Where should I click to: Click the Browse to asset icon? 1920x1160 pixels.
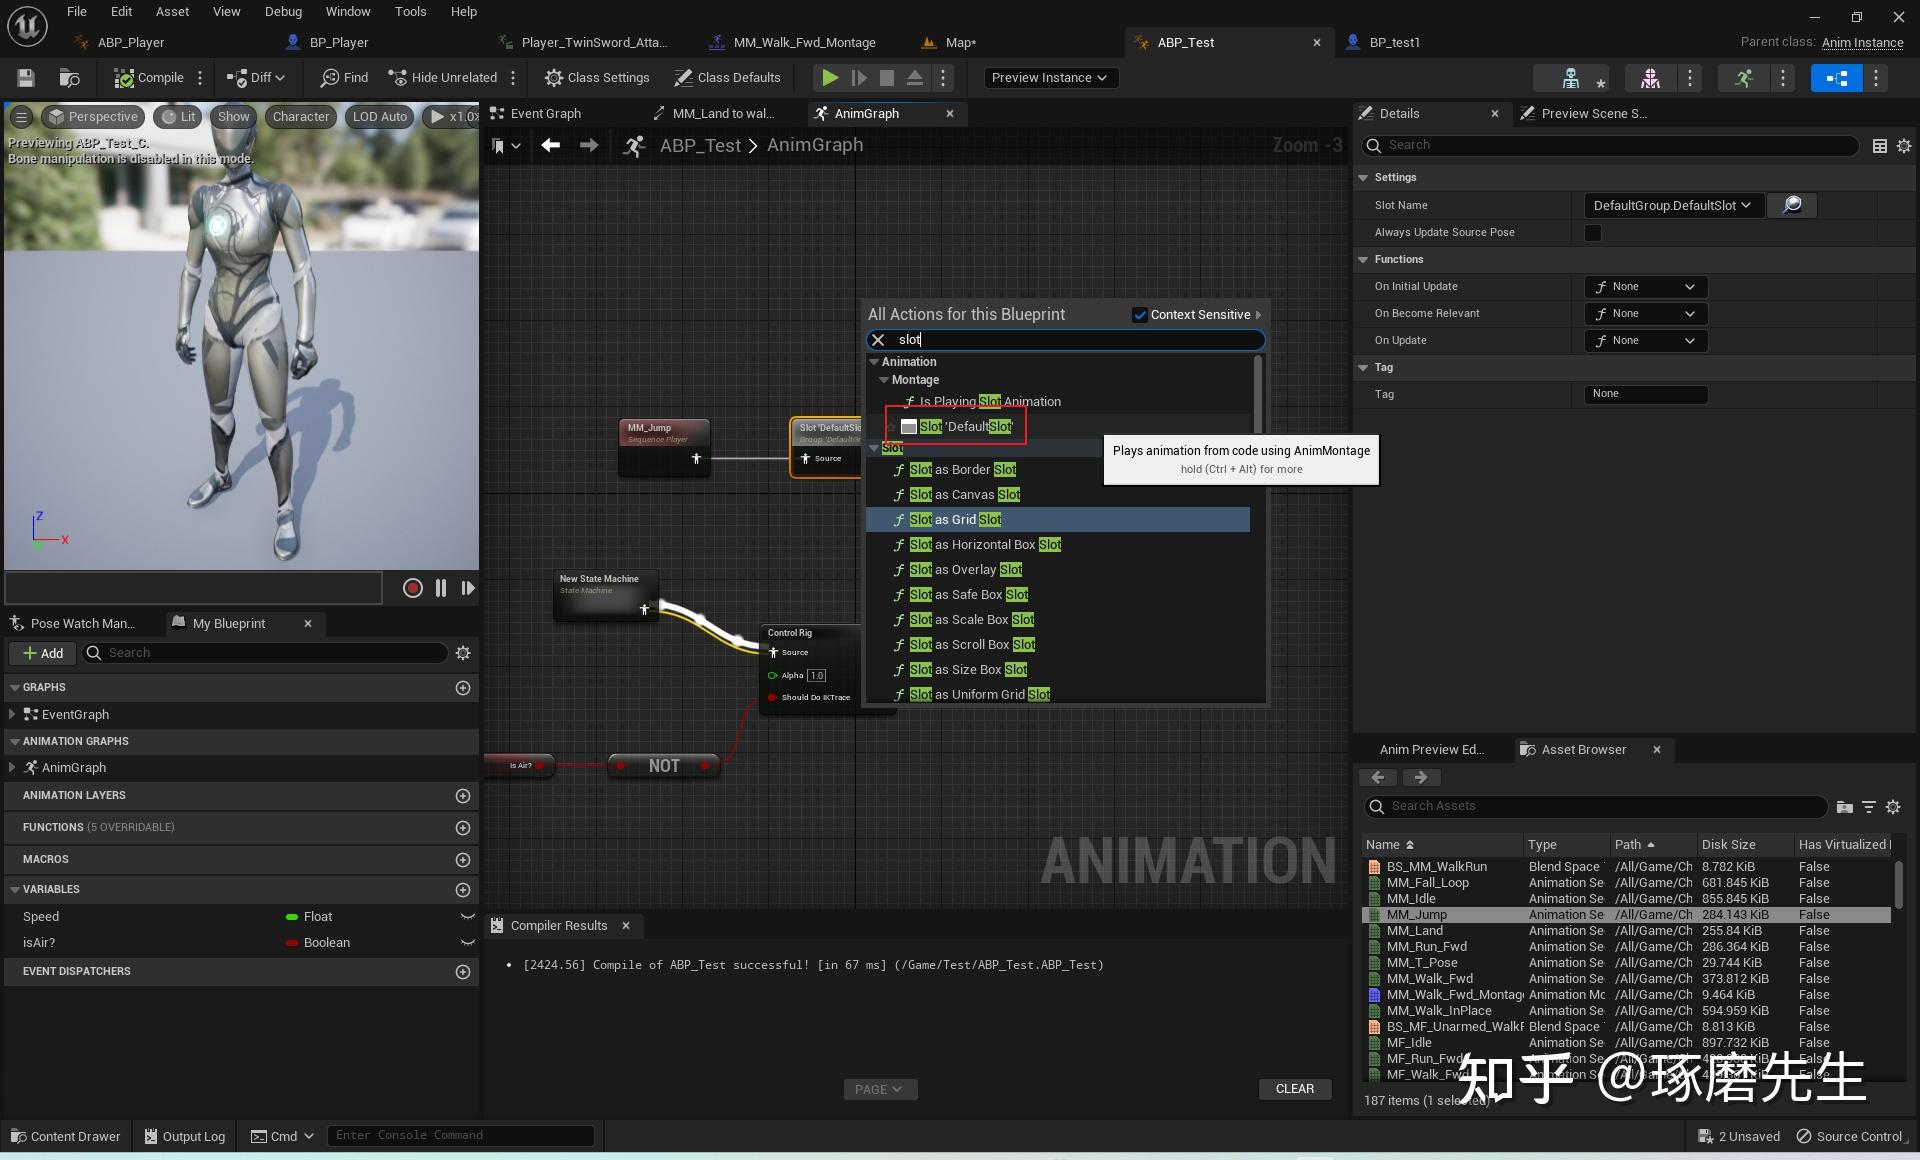pyautogui.click(x=69, y=78)
